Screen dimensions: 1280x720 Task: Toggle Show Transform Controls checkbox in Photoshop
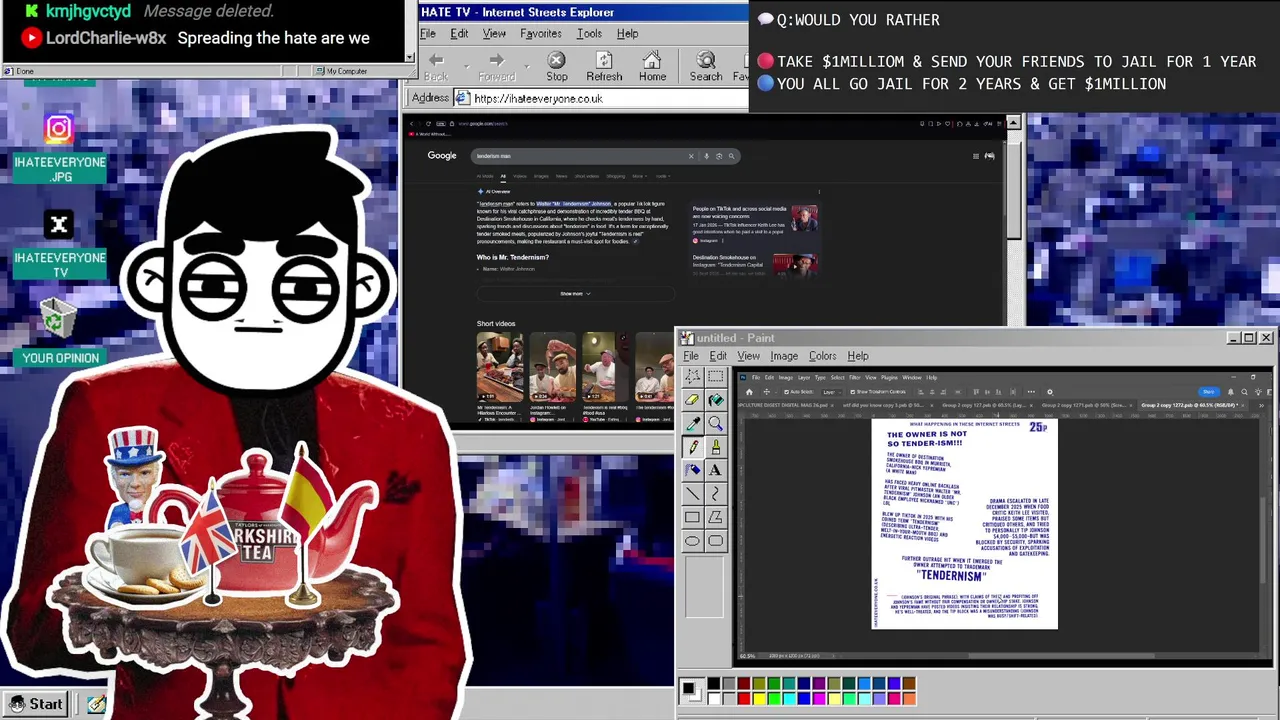(x=853, y=392)
